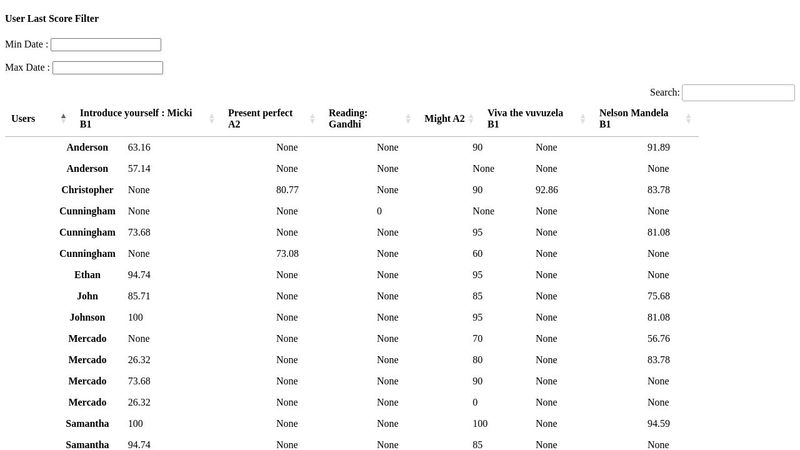800x450 pixels.
Task: Click sort icon next to Might A2
Action: click(471, 118)
